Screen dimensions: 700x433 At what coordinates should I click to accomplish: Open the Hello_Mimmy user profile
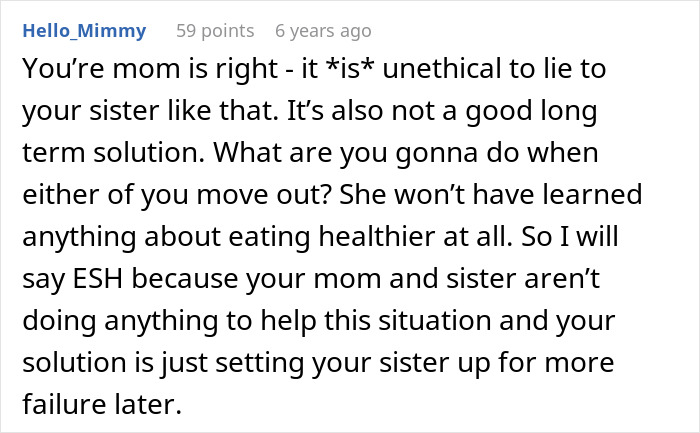82,31
